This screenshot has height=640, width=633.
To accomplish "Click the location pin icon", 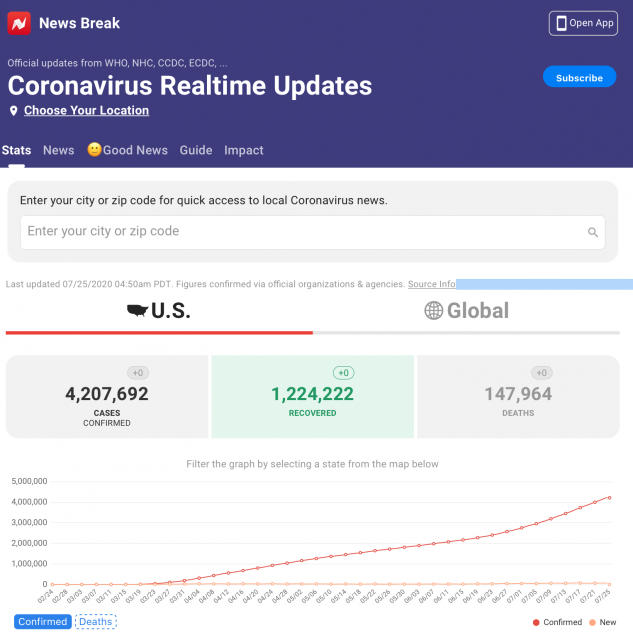I will coord(14,111).
